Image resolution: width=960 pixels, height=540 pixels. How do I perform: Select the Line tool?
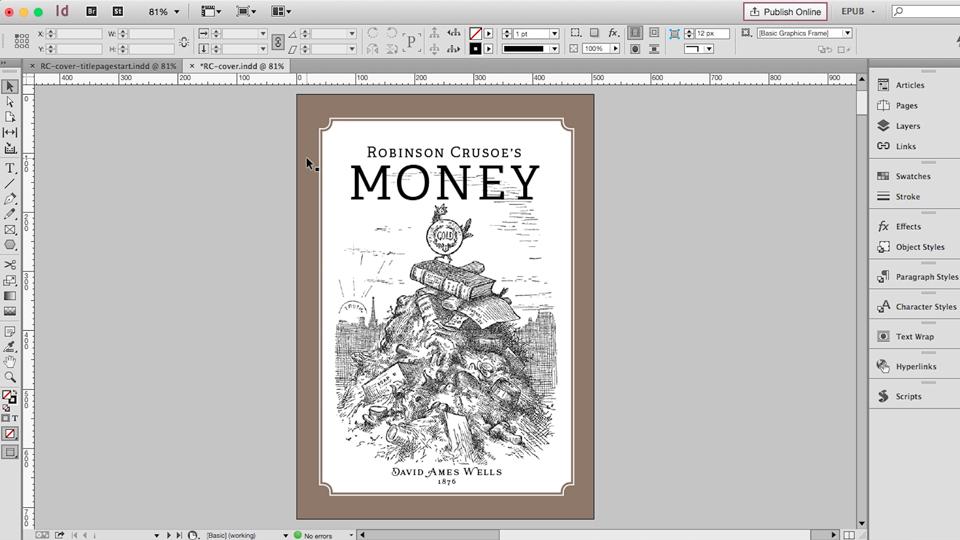[x=10, y=184]
